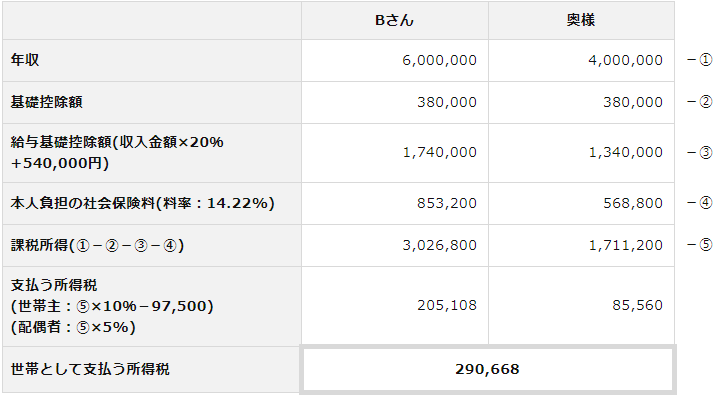Click the 奥様 column header
The image size is (727, 396).
(x=581, y=20)
